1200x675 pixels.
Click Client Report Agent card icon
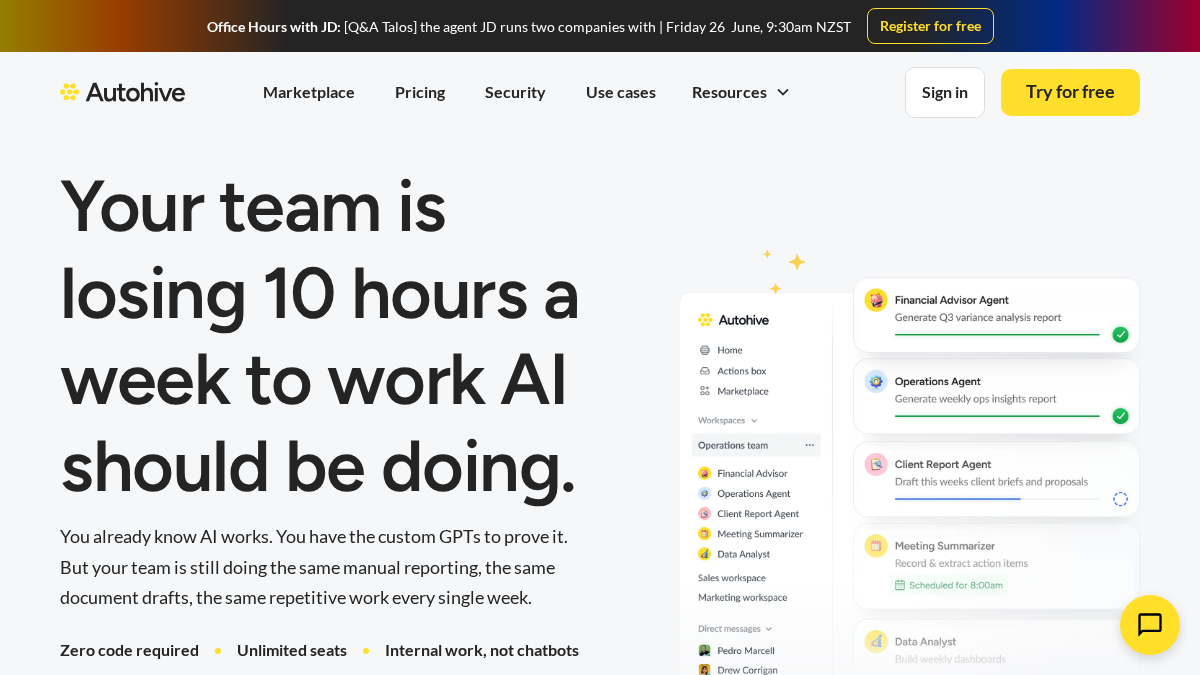[x=876, y=464]
